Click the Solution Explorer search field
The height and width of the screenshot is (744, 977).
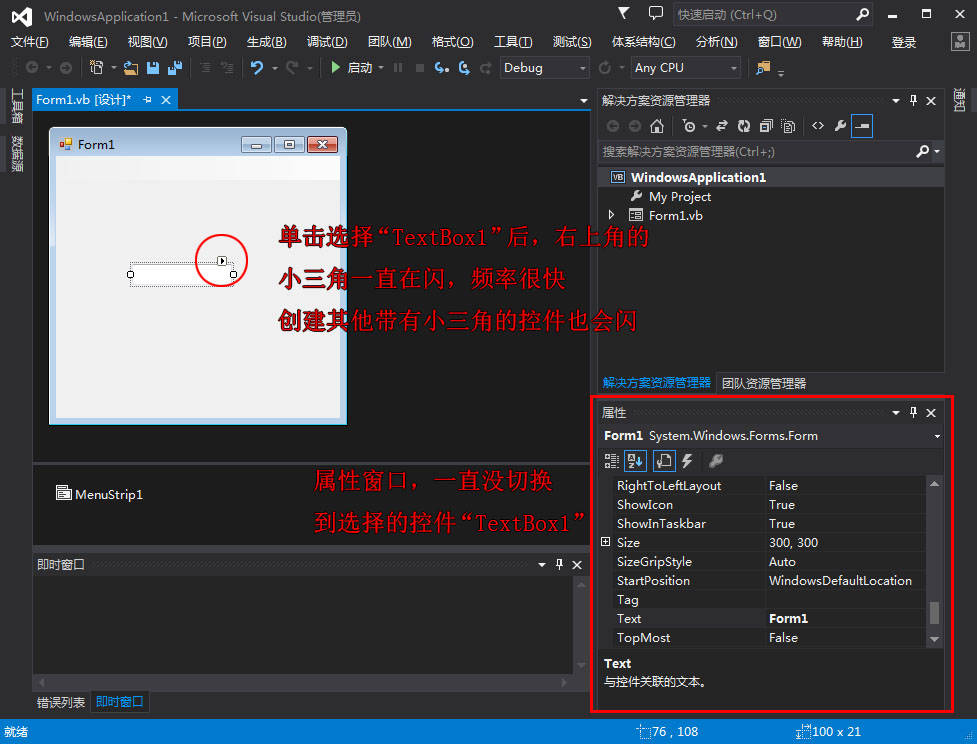pos(757,151)
